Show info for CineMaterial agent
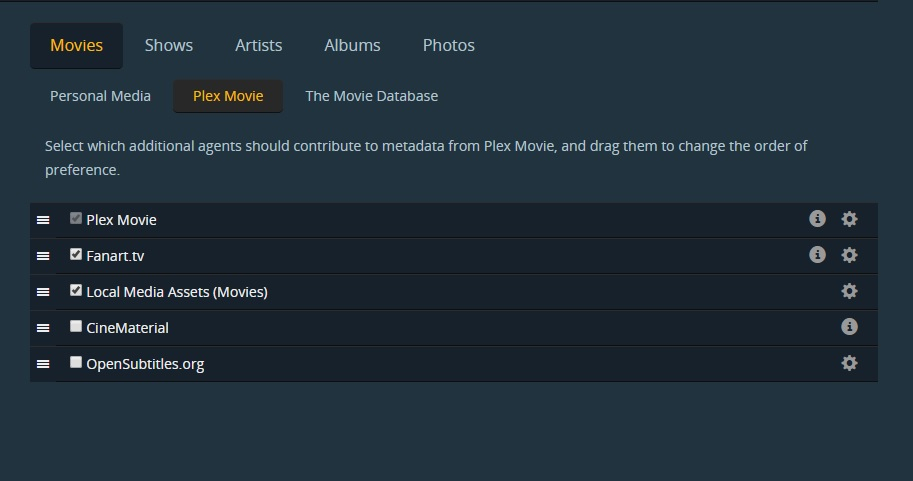The width and height of the screenshot is (913, 481). pyautogui.click(x=849, y=327)
